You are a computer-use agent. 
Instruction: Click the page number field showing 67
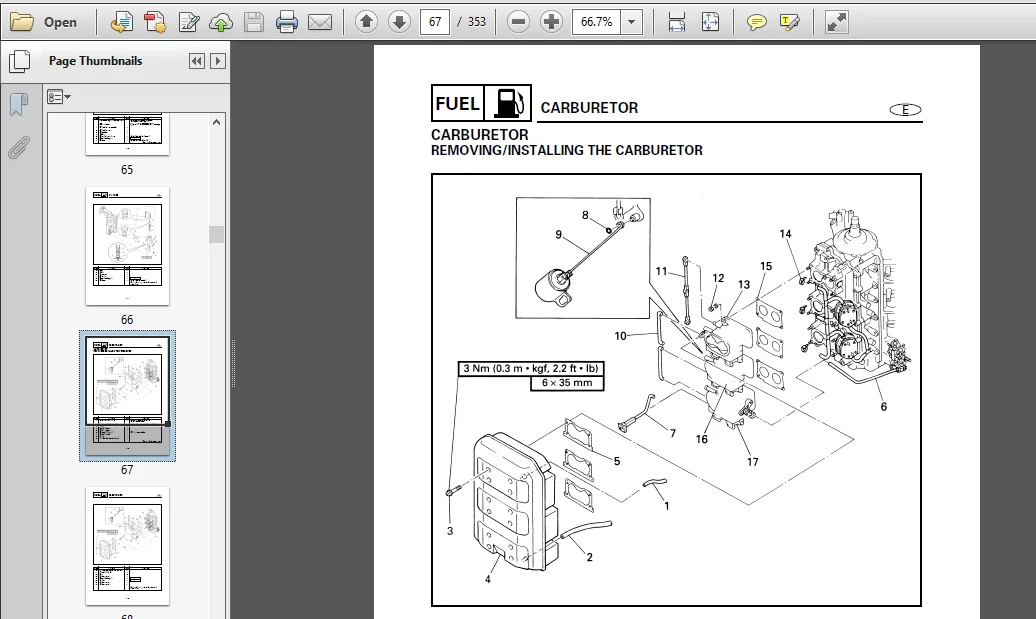coord(435,22)
